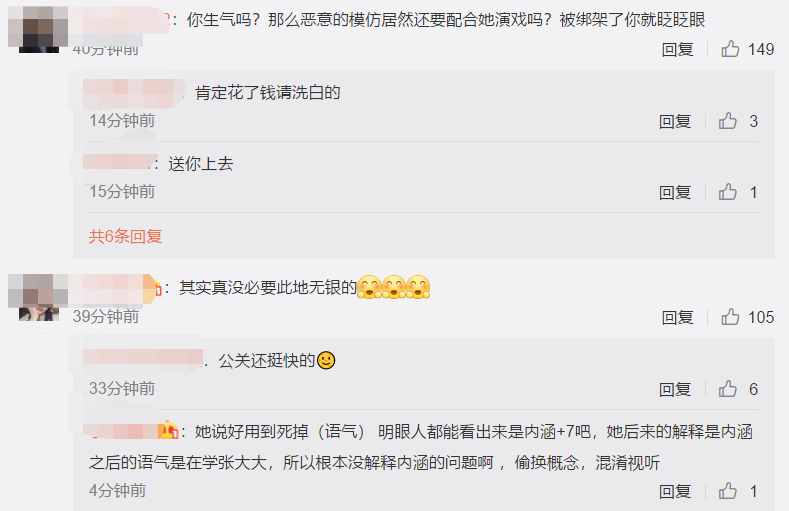Click the smiley emoji after '公关还挺快的'

[326, 360]
